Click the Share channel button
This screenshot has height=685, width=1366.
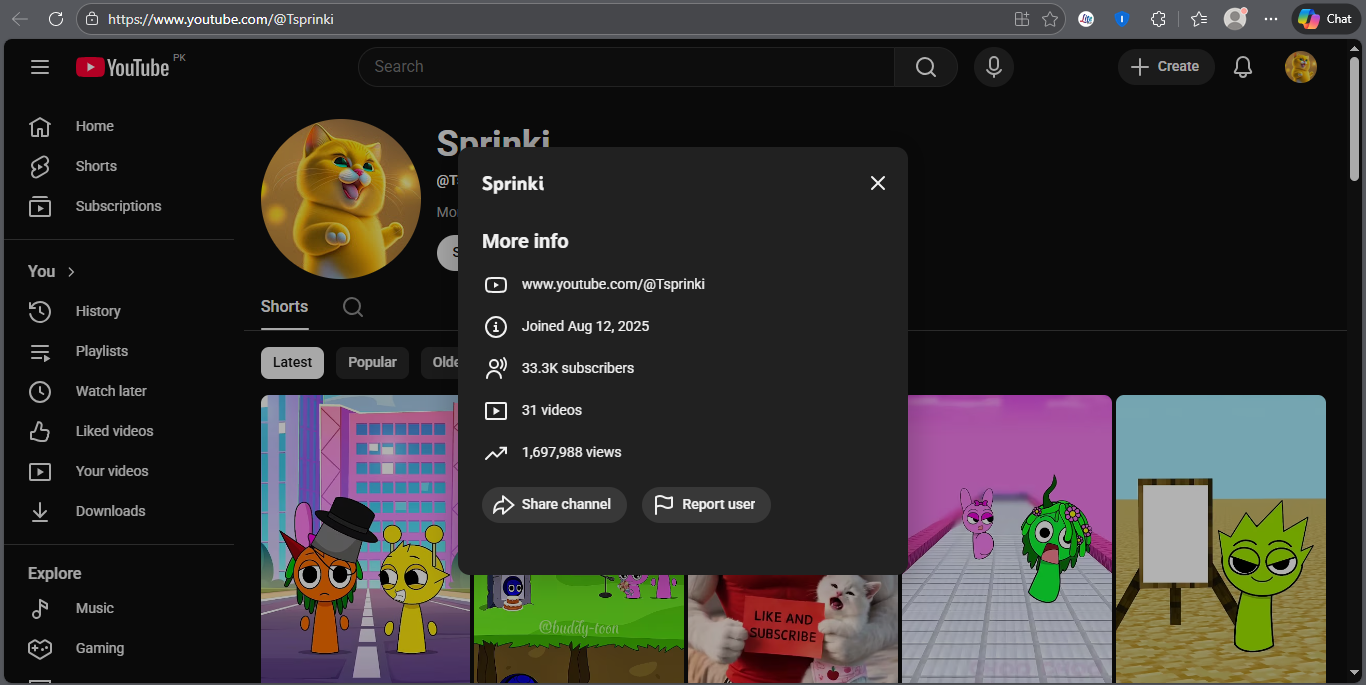point(554,505)
